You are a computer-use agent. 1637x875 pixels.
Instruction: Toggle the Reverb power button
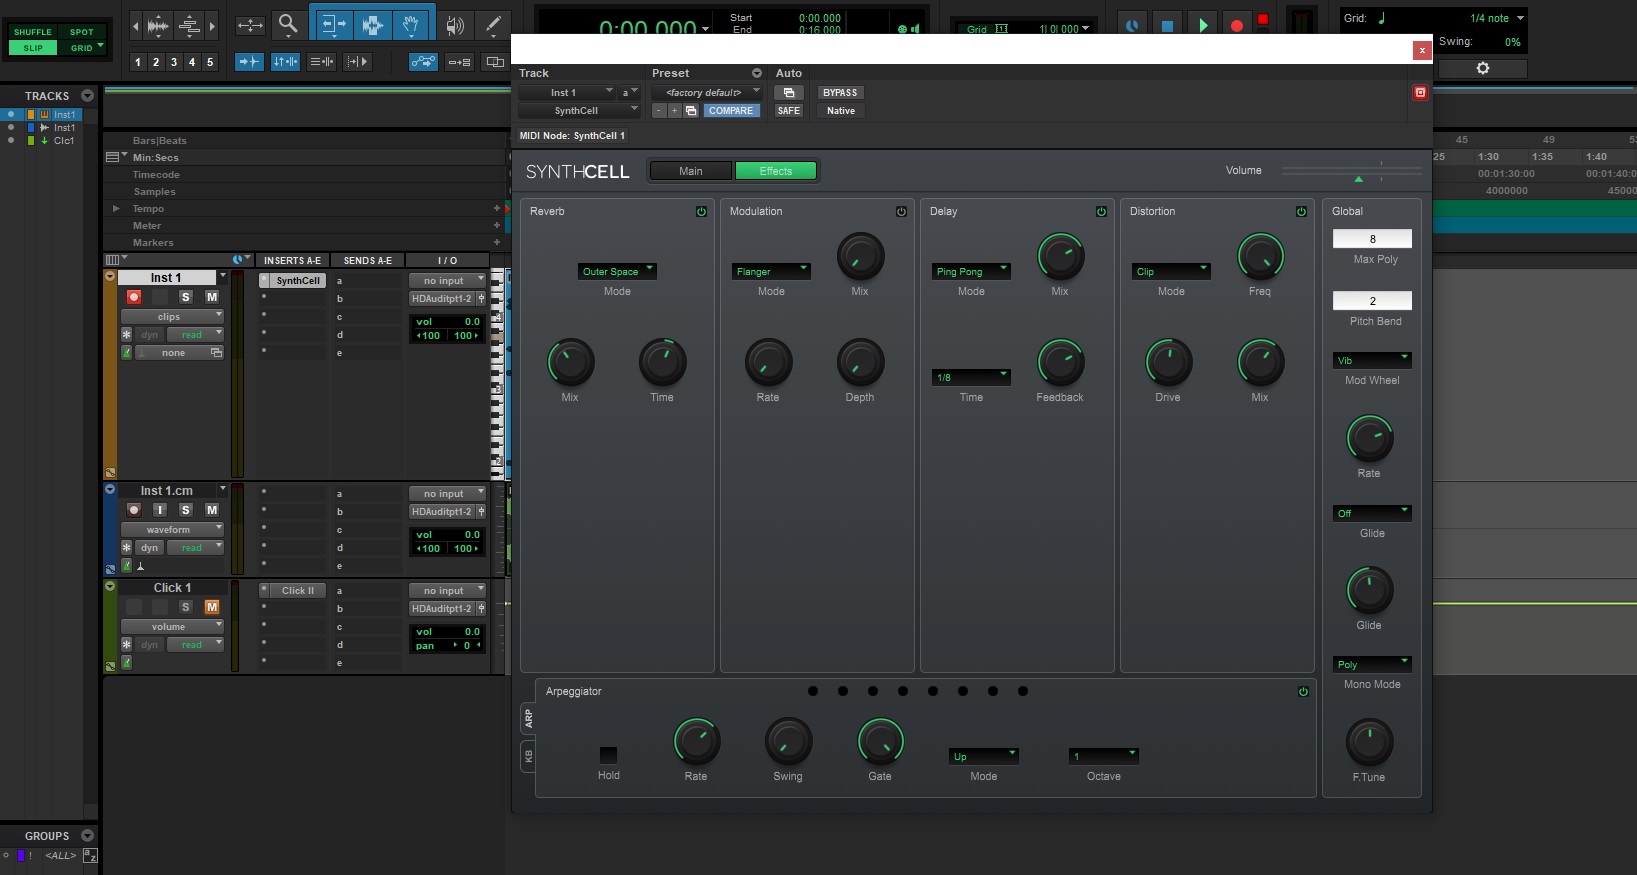(701, 212)
